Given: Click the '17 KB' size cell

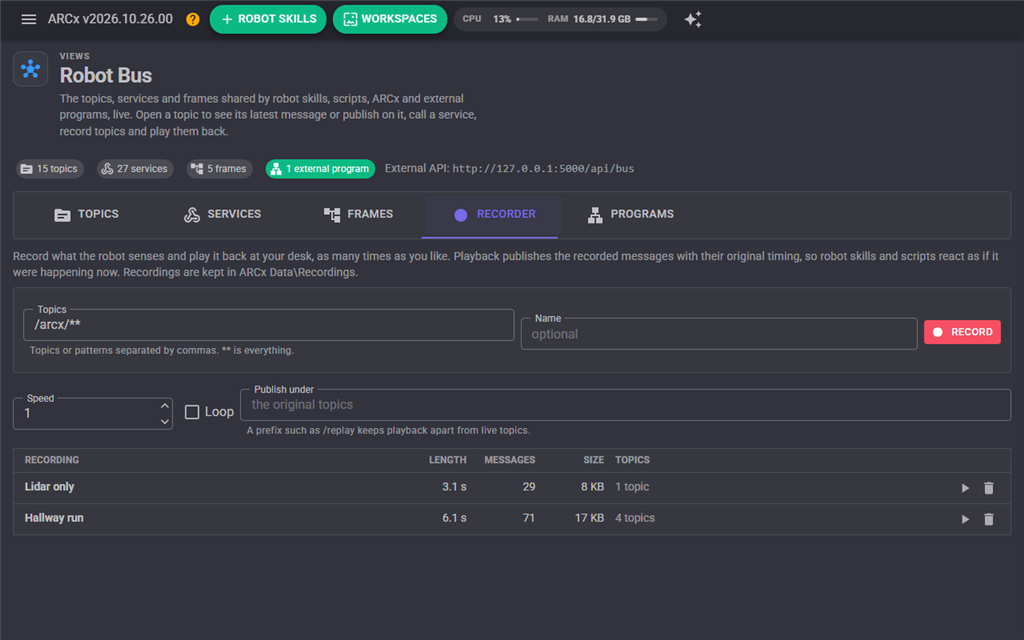Looking at the screenshot, I should [589, 518].
